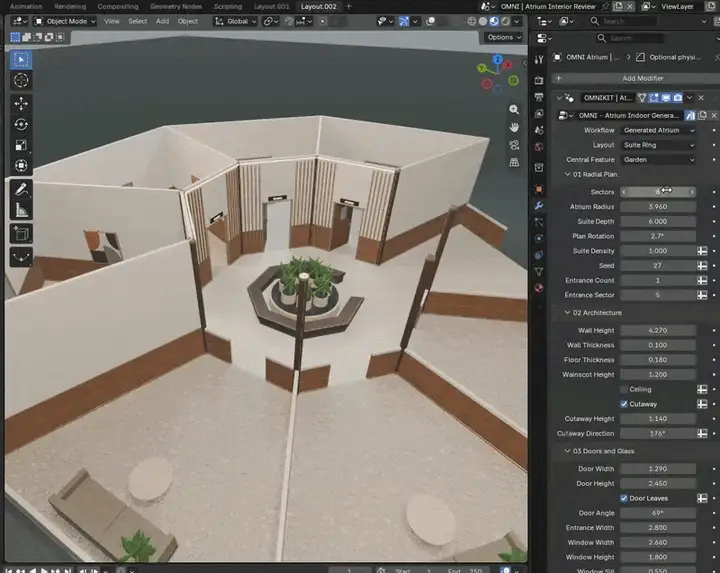Switch perspective/orthographic grid icon
This screenshot has height=573, width=720.
pyautogui.click(x=514, y=163)
